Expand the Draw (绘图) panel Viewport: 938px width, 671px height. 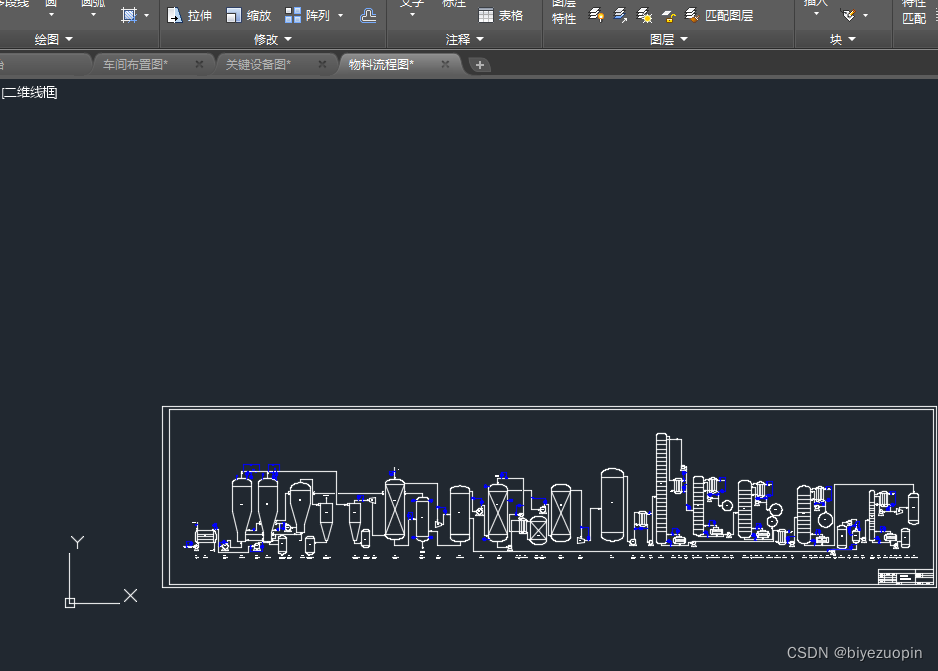pyautogui.click(x=53, y=39)
